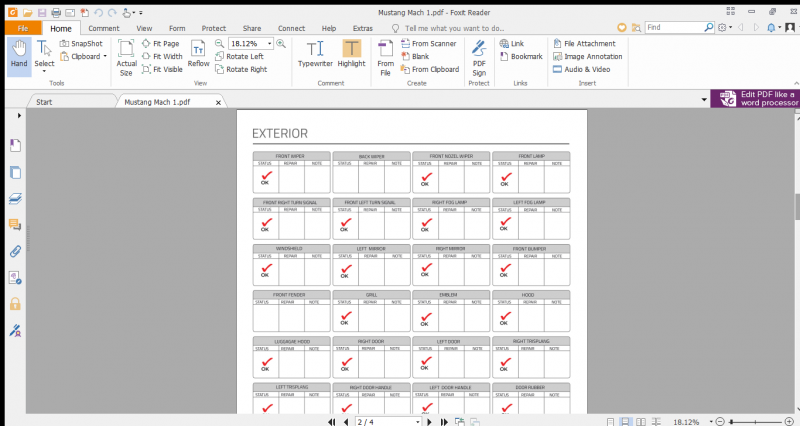Insert a Link
The image size is (800, 426).
[512, 43]
